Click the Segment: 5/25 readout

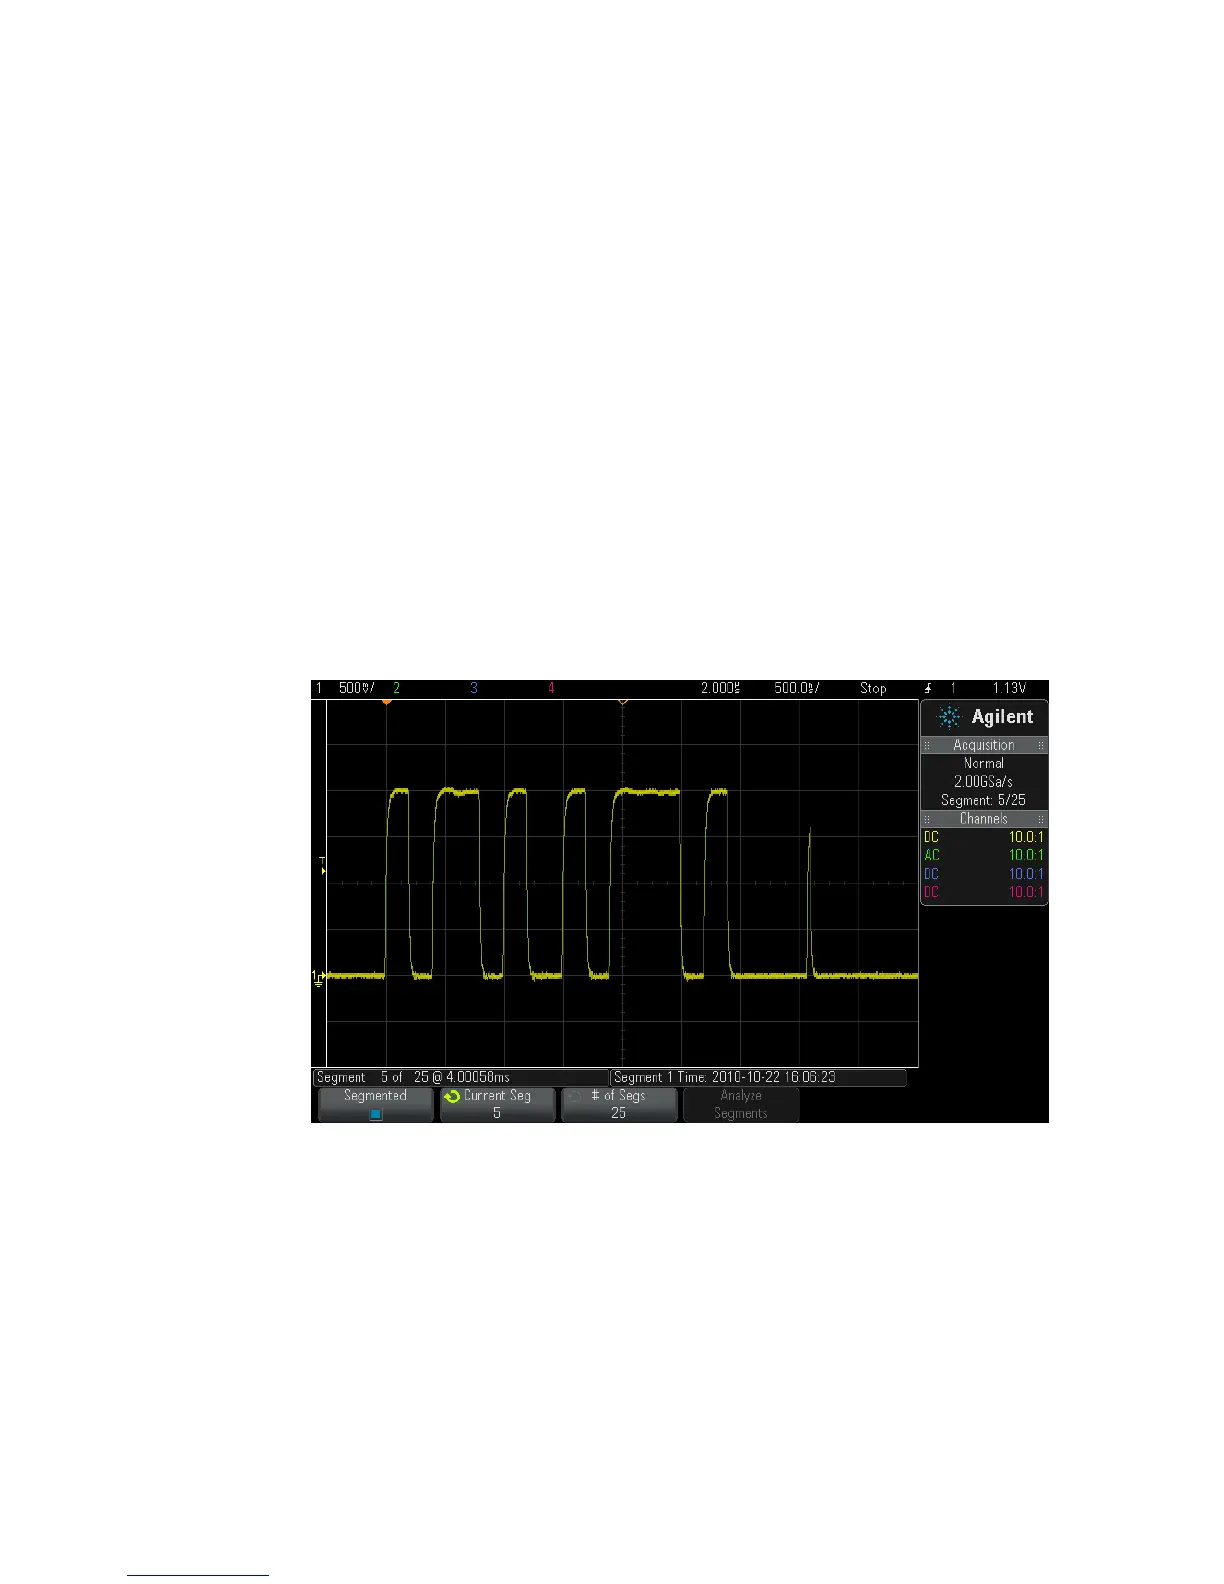984,800
